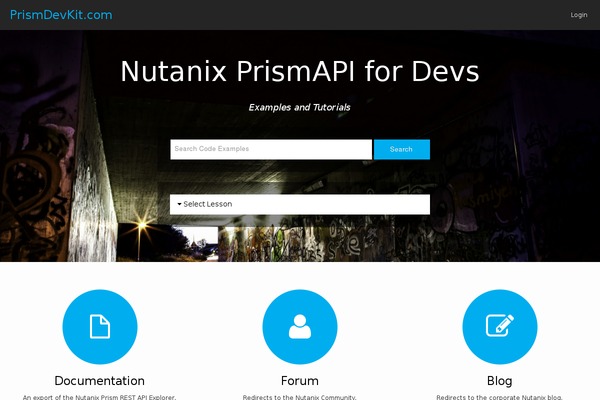Open the Blog edit circle icon
The image size is (600, 400).
pos(500,327)
